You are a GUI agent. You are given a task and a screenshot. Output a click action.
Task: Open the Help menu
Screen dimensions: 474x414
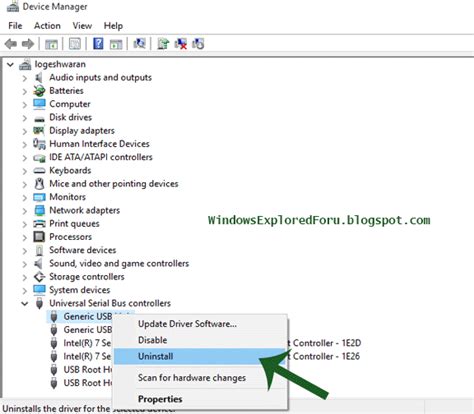(x=113, y=26)
